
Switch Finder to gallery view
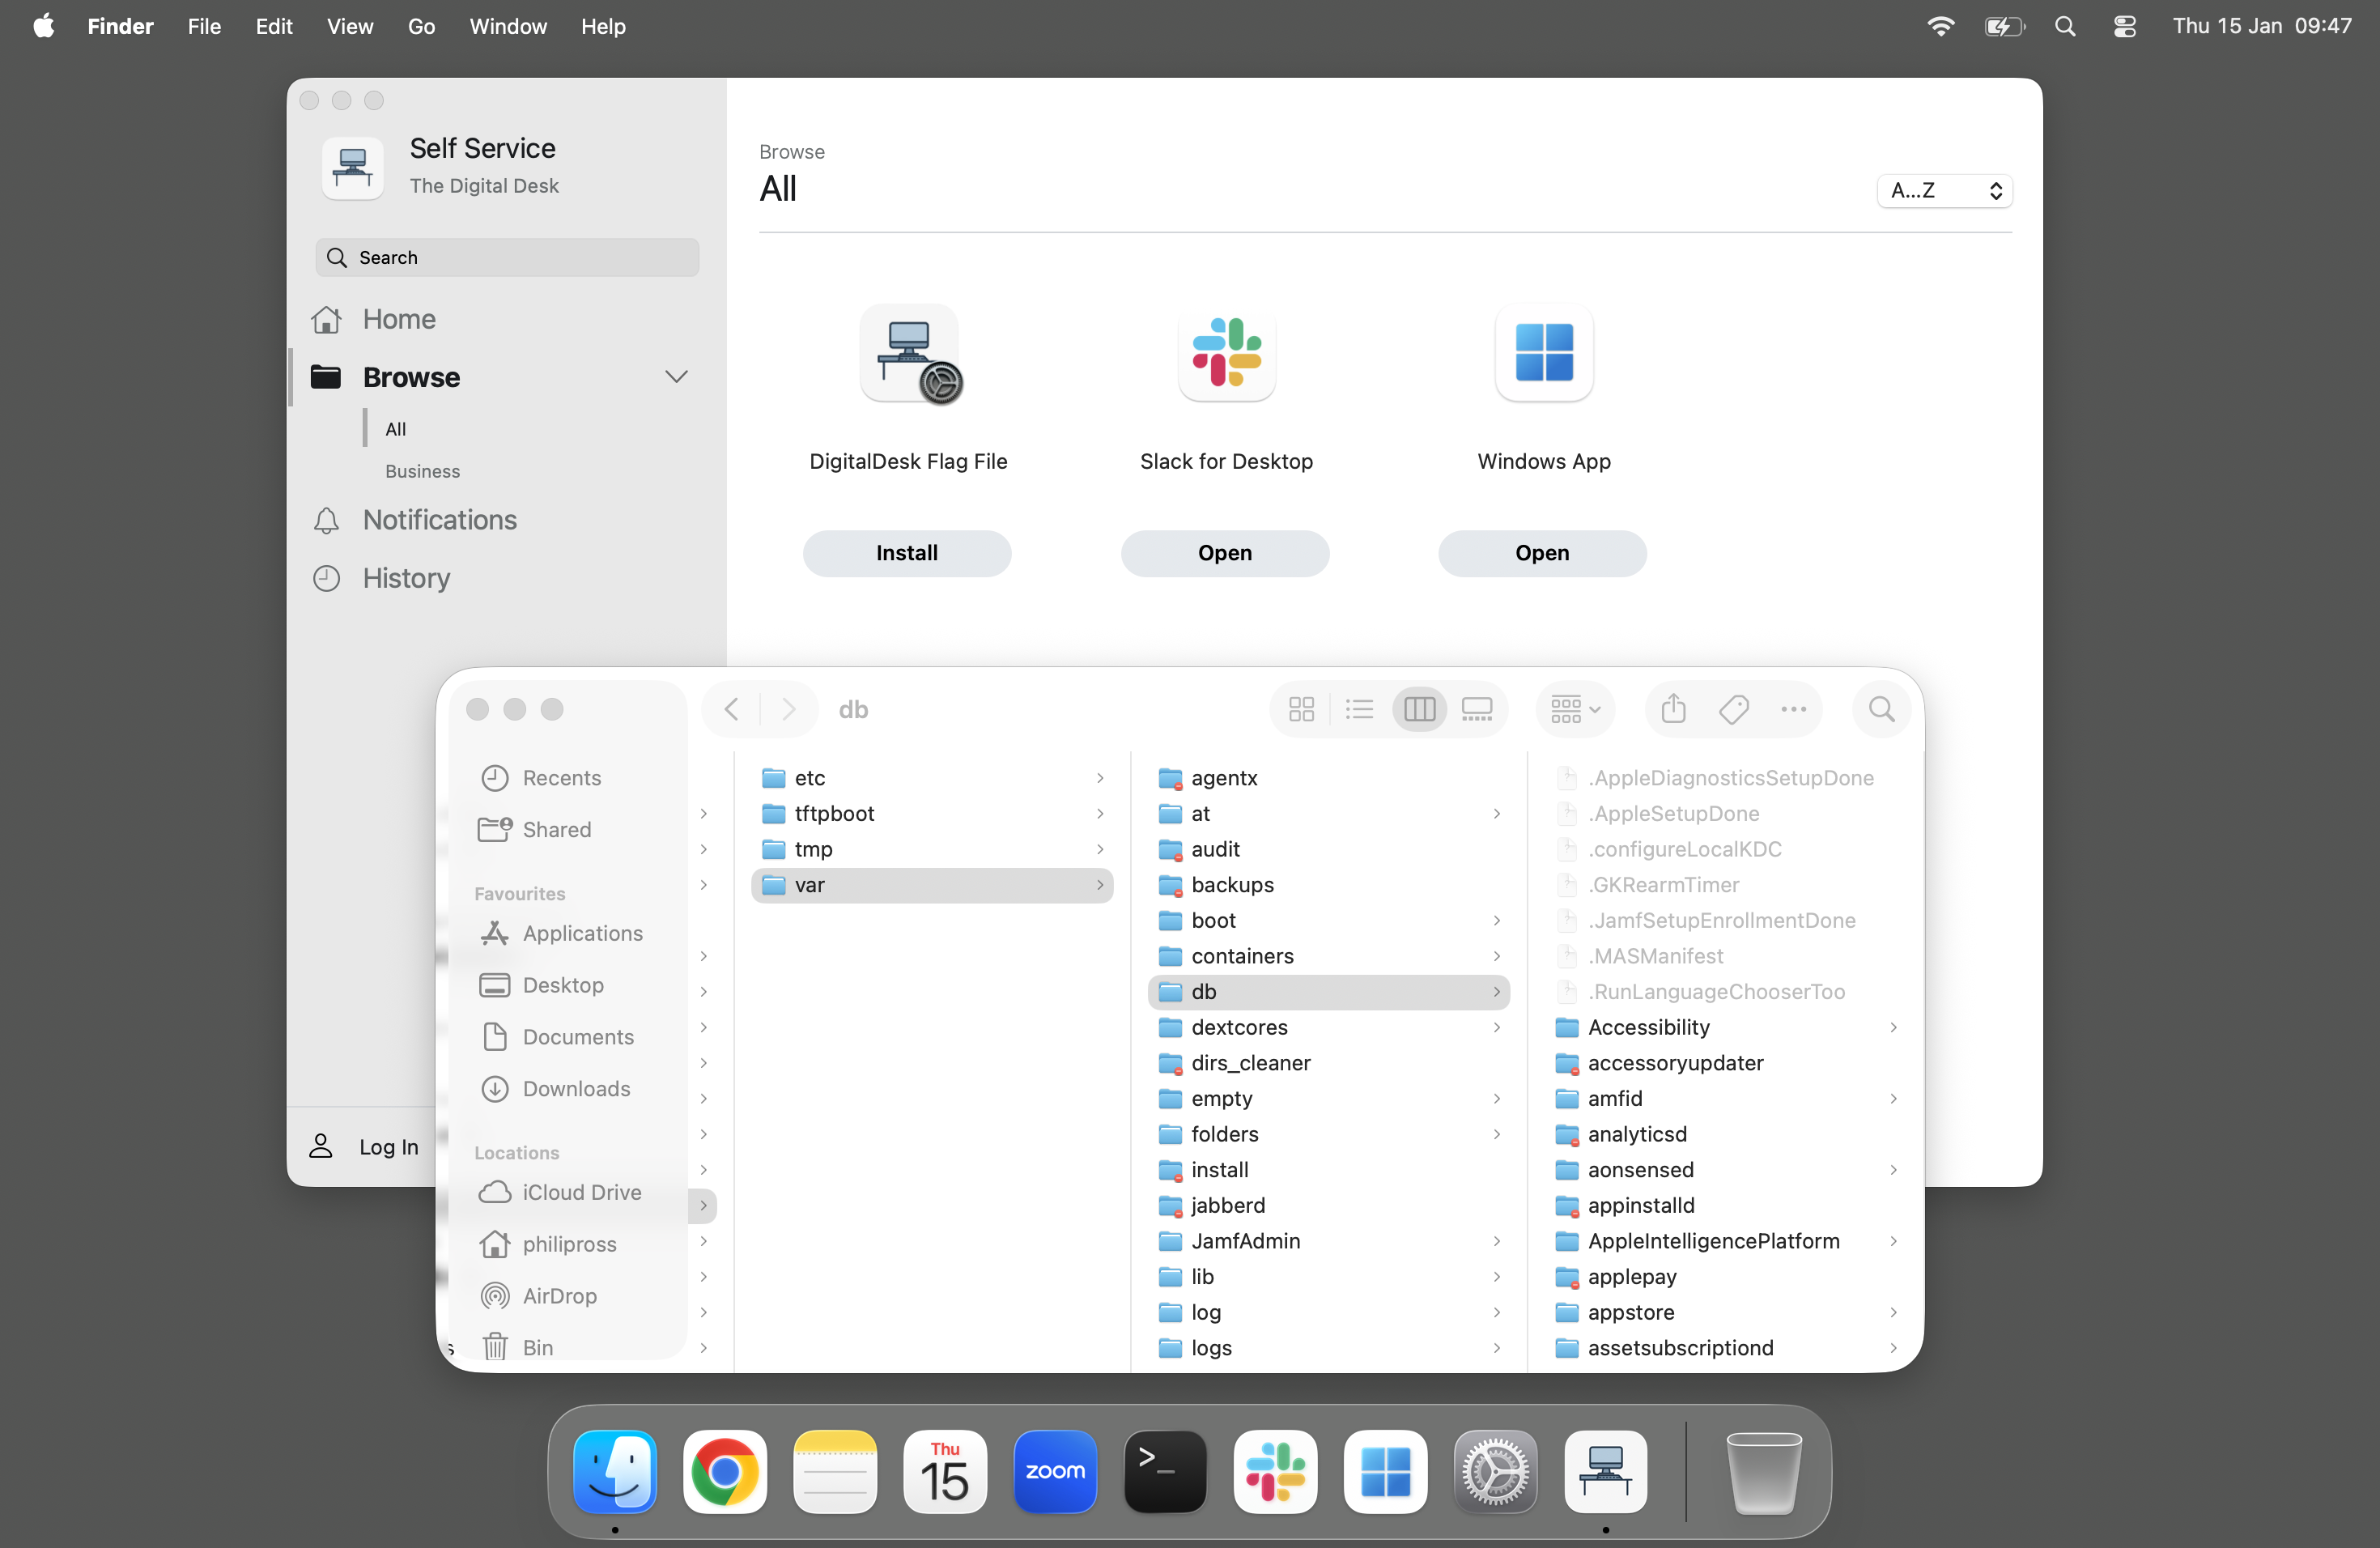(1476, 709)
